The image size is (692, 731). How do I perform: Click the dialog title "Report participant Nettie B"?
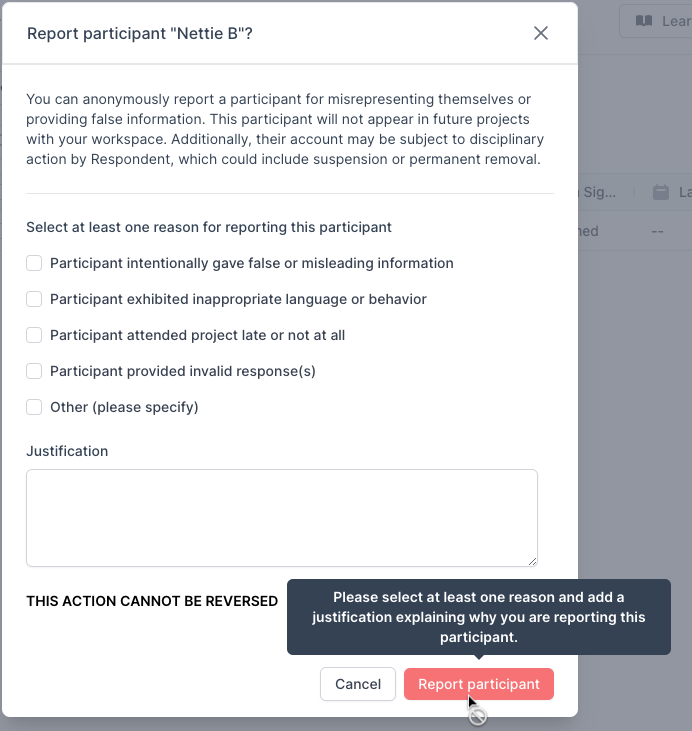(x=140, y=33)
